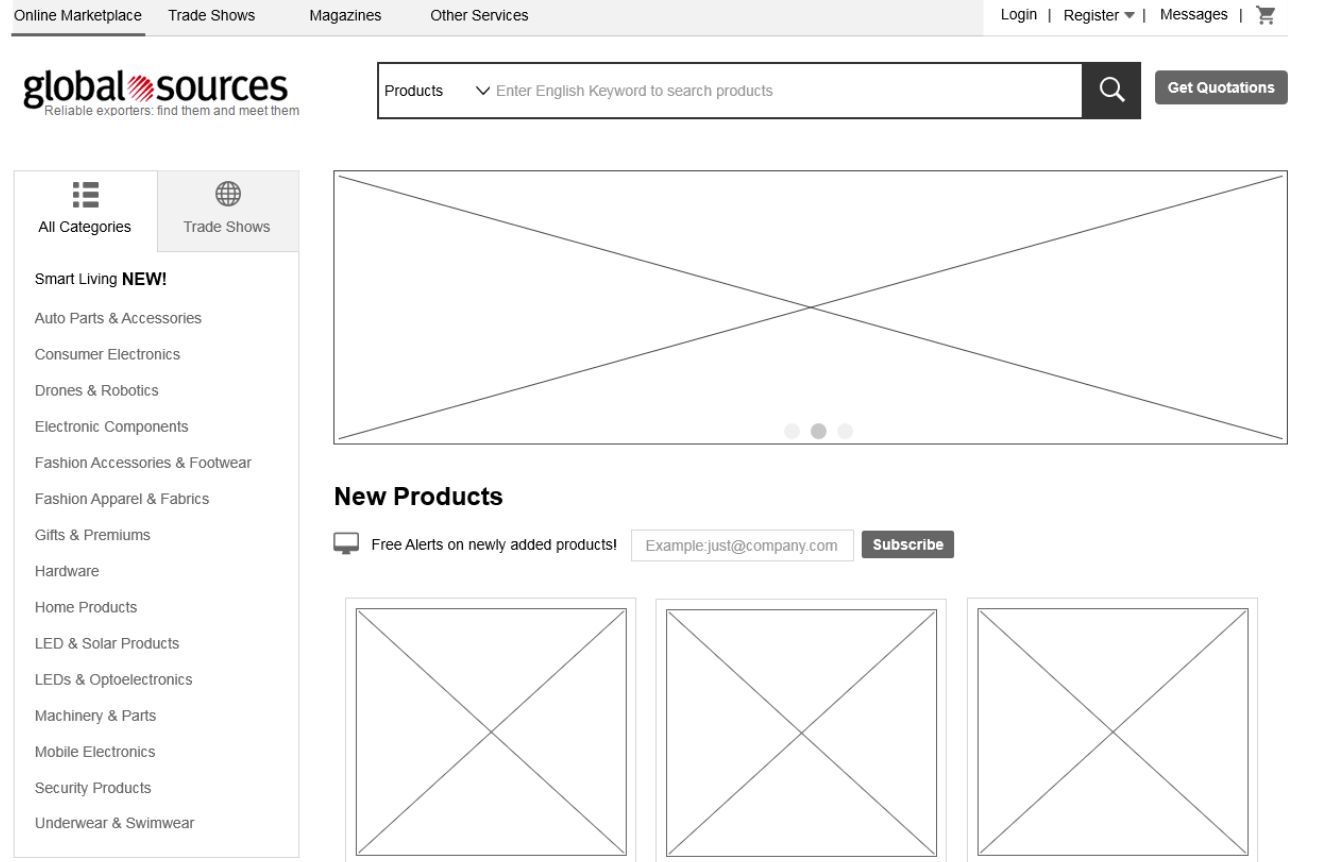Select the middle carousel dot indicator
Screen dimensions: 1332x862
818,430
